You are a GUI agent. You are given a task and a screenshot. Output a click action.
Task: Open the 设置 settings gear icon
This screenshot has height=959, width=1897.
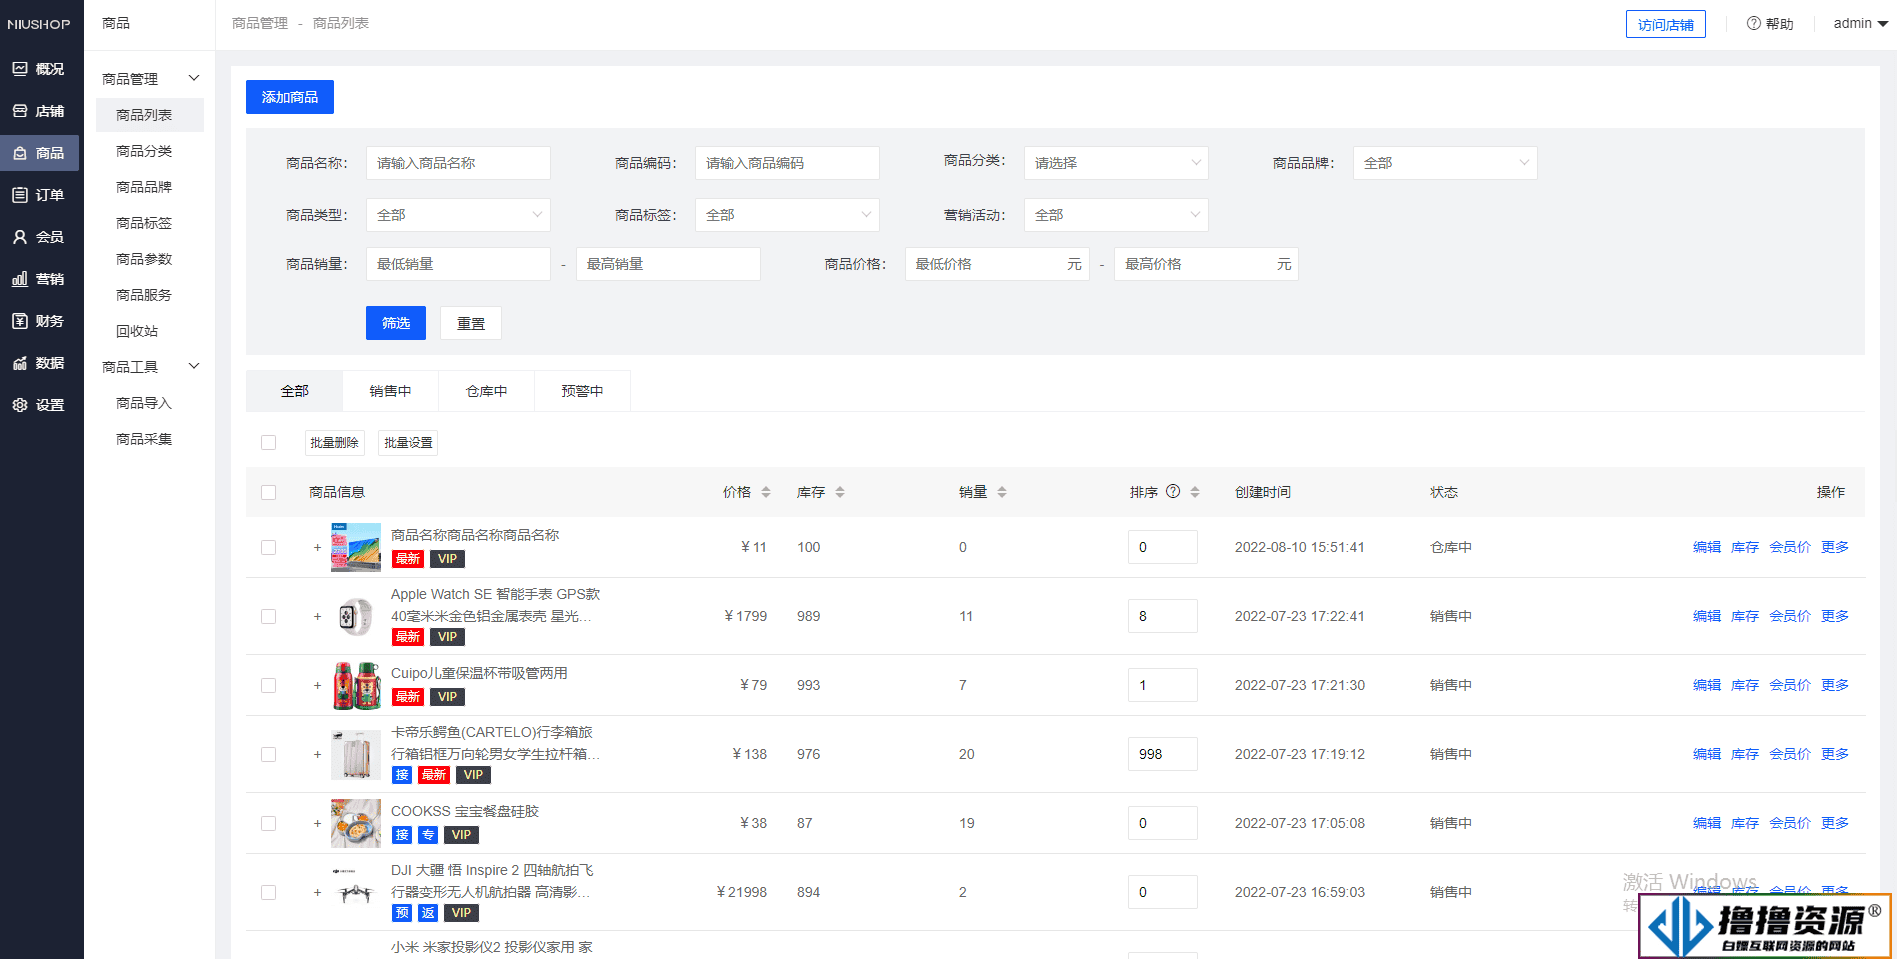[x=20, y=405]
